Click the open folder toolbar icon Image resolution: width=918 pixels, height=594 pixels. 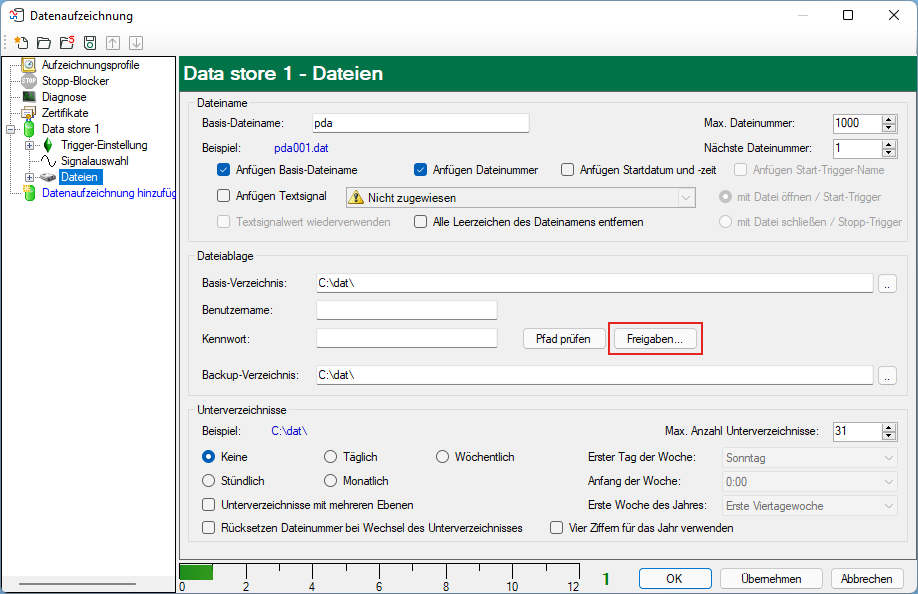tap(43, 43)
